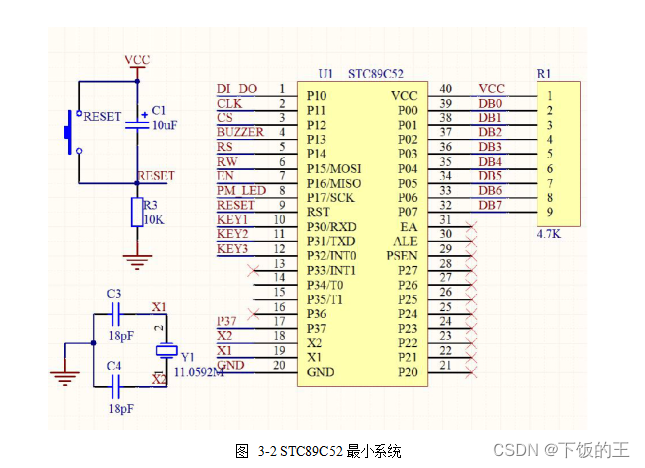Click the Y1 designator text
The height and width of the screenshot is (468, 645).
pos(187,357)
